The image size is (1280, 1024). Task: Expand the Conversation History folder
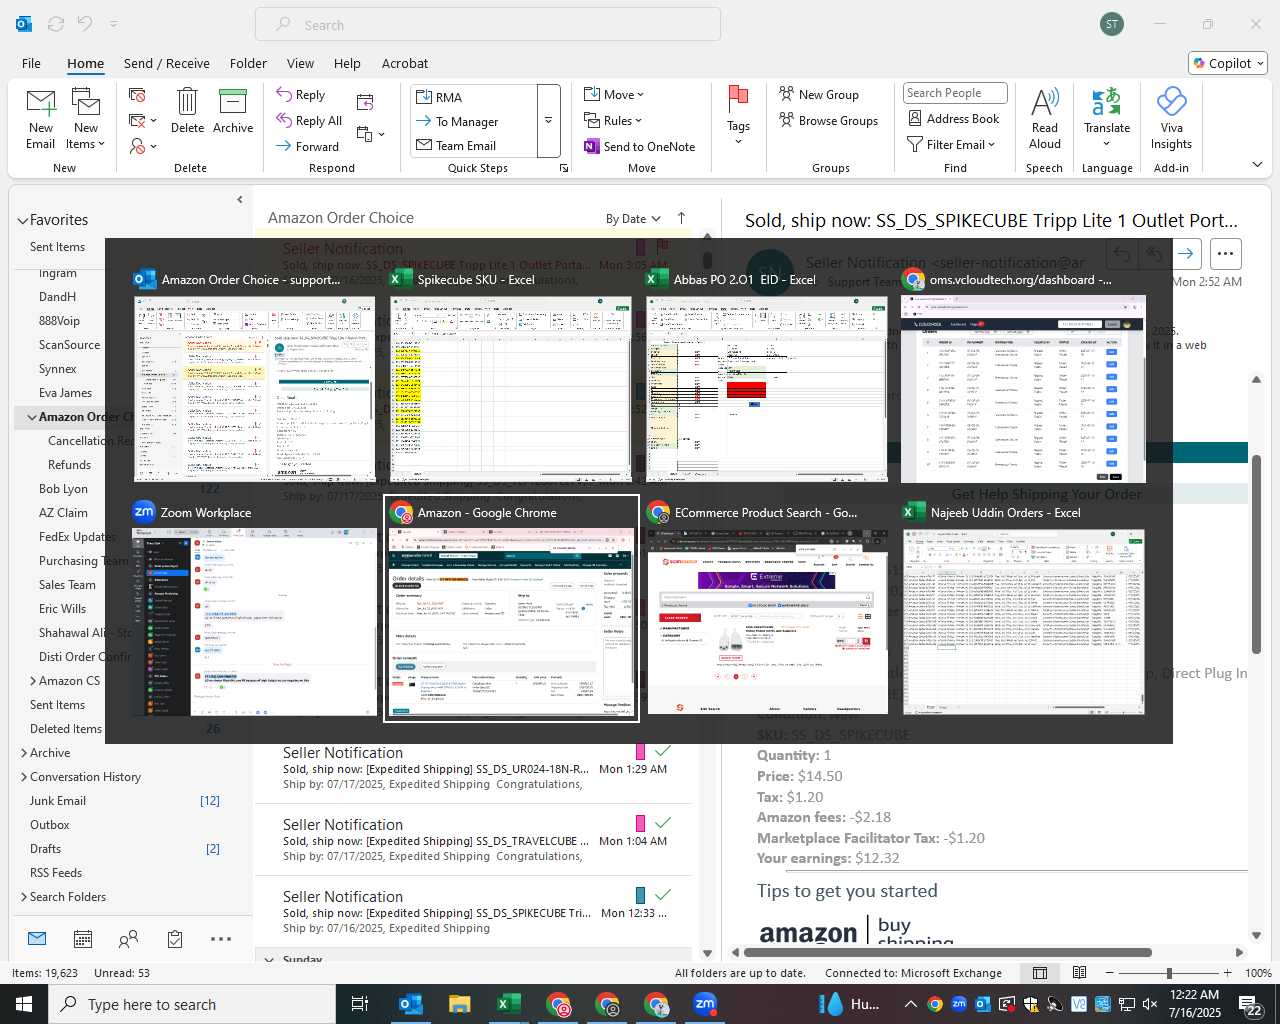(24, 777)
